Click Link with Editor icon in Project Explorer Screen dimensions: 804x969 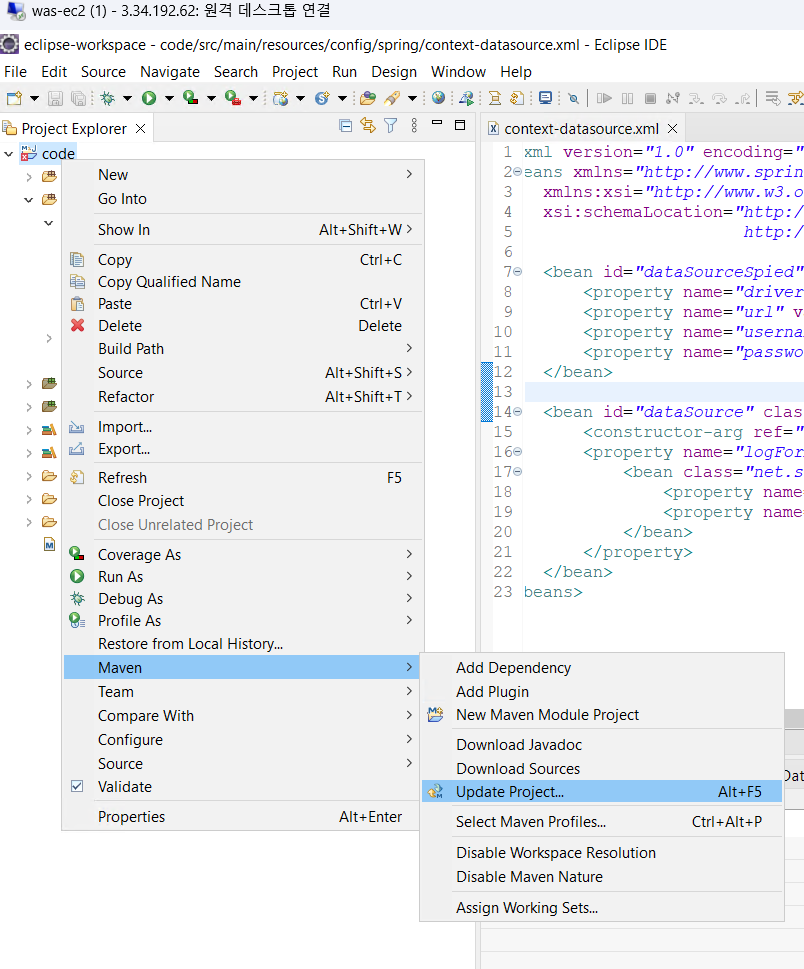pyautogui.click(x=368, y=126)
